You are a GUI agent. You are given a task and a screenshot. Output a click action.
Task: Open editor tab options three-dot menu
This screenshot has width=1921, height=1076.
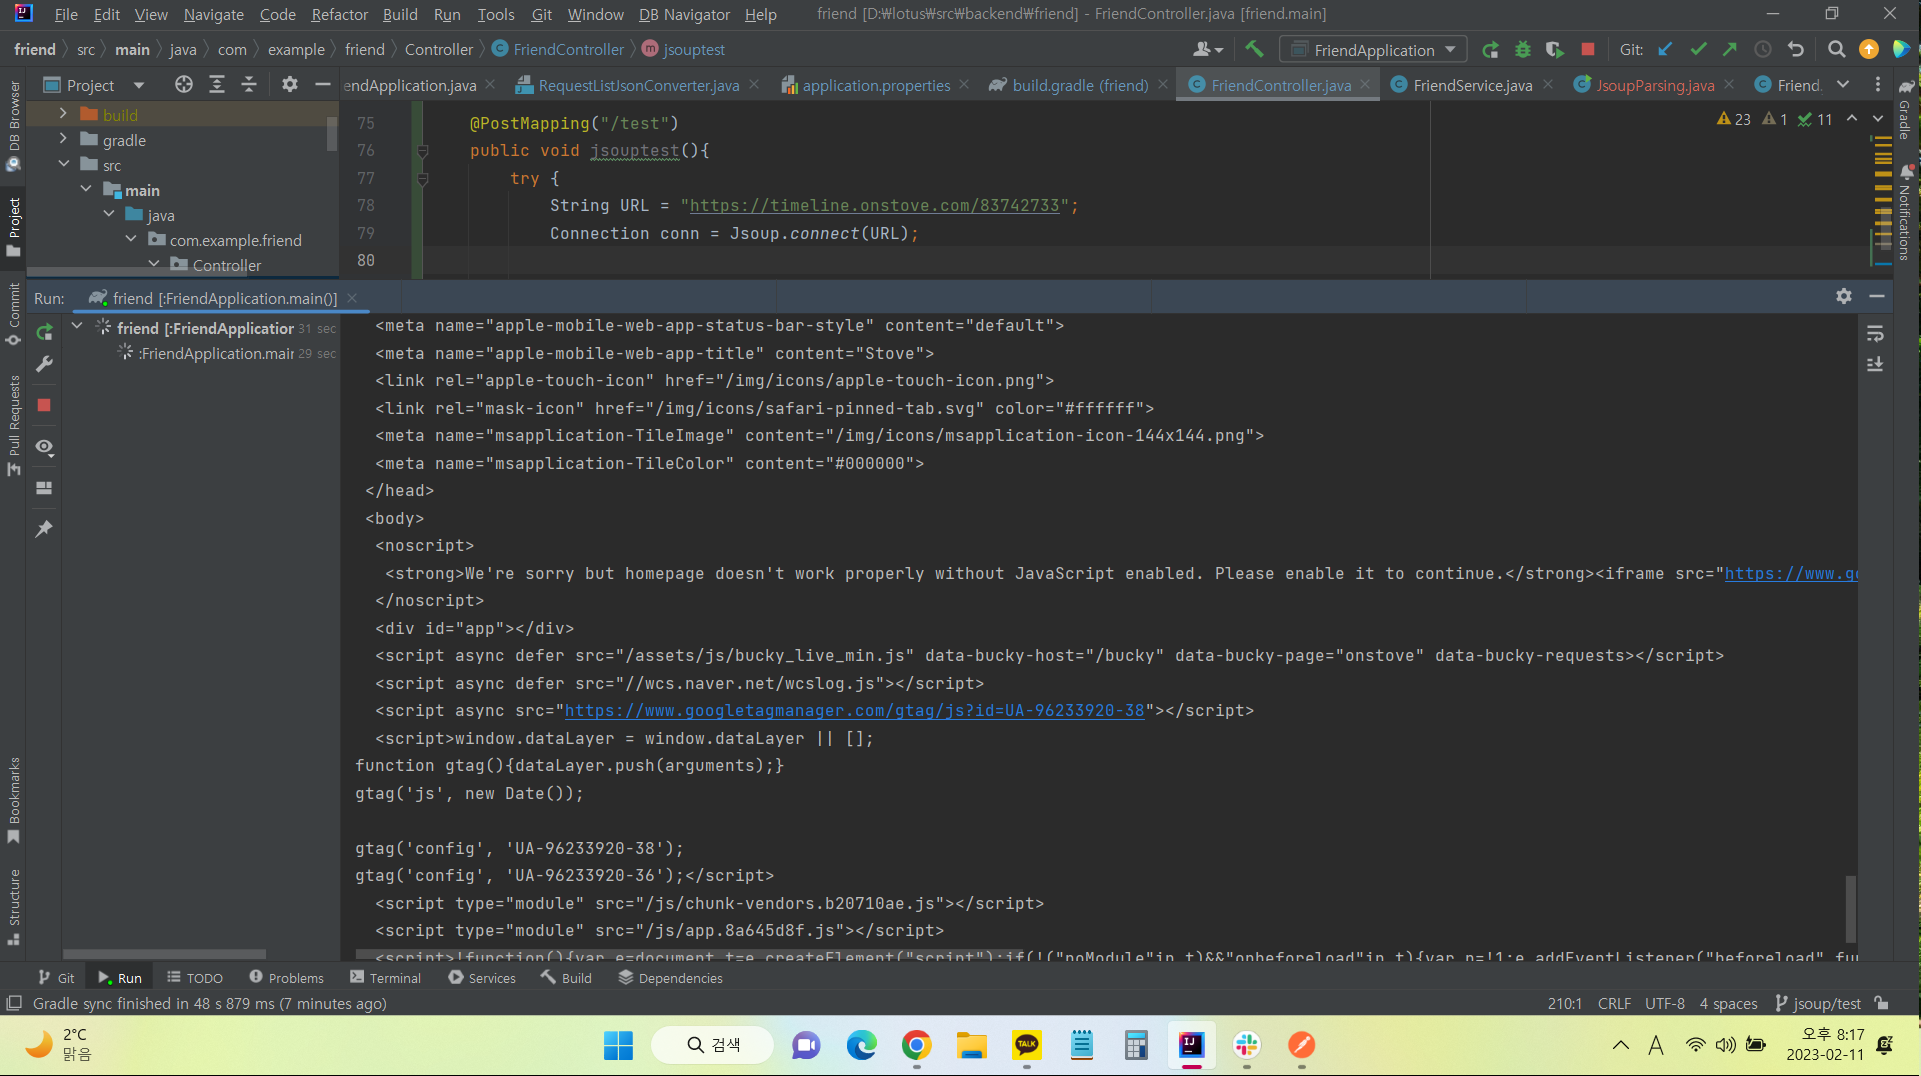pos(1877,85)
